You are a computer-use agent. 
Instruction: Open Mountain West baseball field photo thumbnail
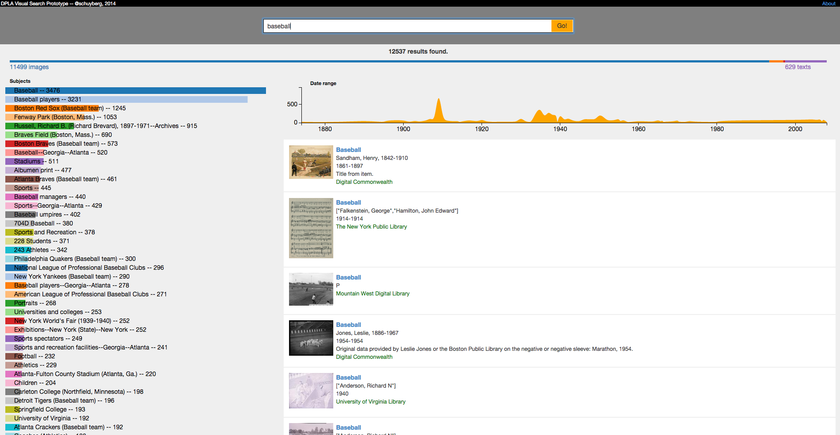pyautogui.click(x=311, y=289)
